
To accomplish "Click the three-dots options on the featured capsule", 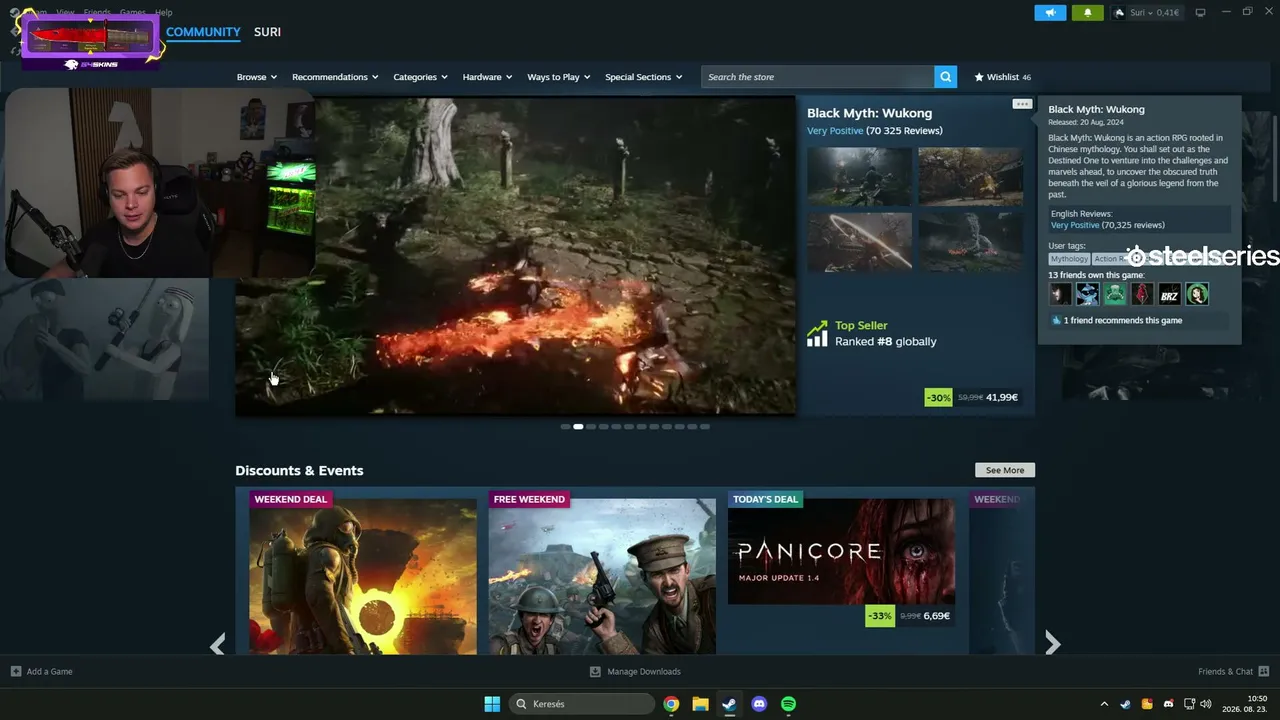I will [x=1021, y=104].
